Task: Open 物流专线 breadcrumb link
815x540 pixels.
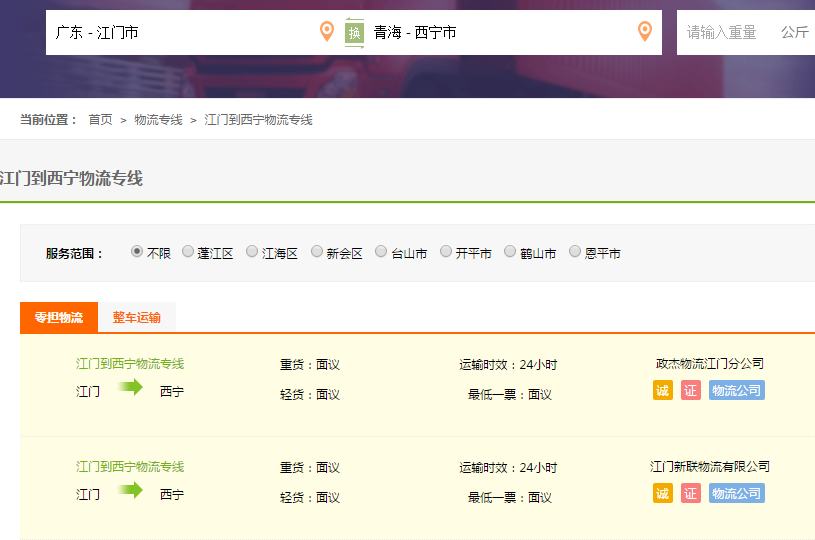Action: (159, 120)
